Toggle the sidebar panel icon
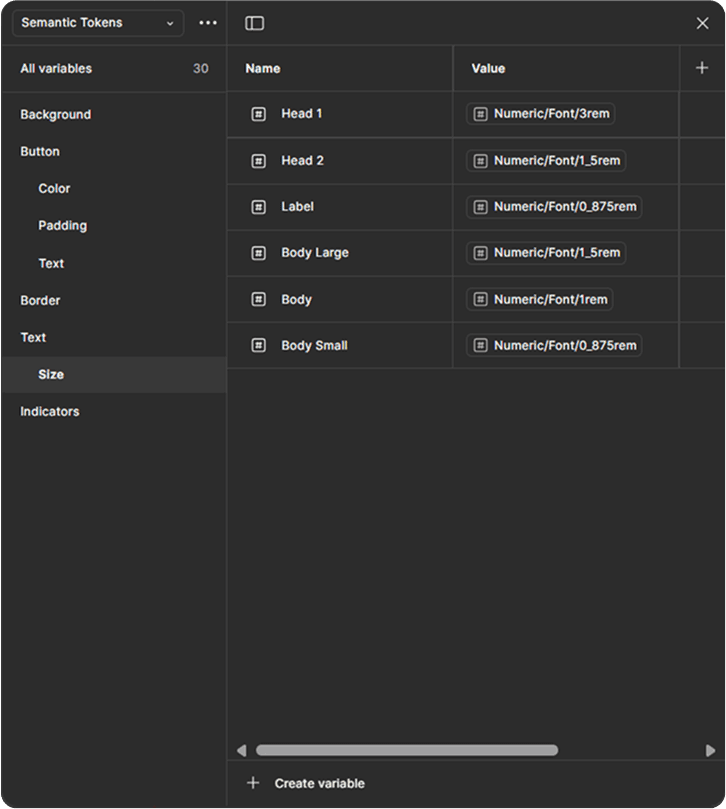726x809 pixels. click(x=254, y=23)
